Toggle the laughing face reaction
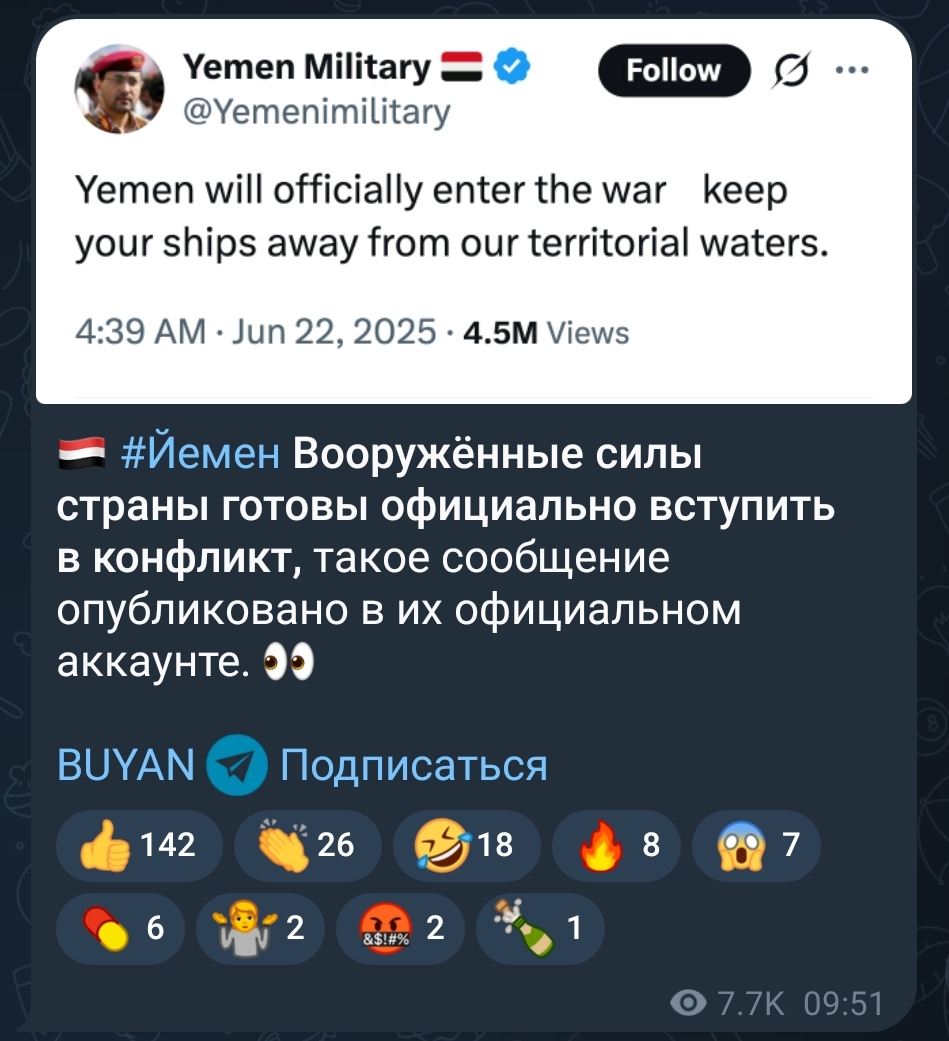 pos(466,846)
